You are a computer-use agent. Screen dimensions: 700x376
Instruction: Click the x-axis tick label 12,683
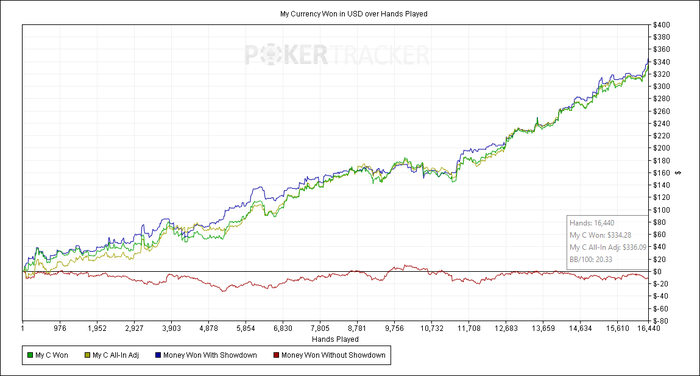point(506,328)
